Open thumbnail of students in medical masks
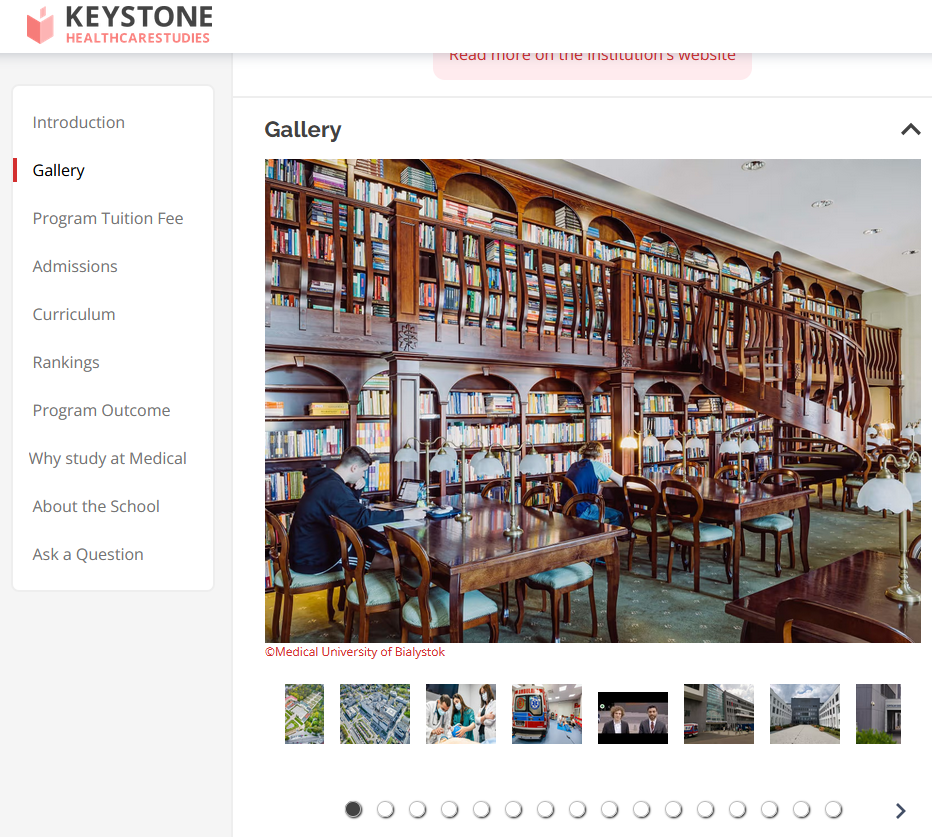The height and width of the screenshot is (837, 932). tap(460, 714)
